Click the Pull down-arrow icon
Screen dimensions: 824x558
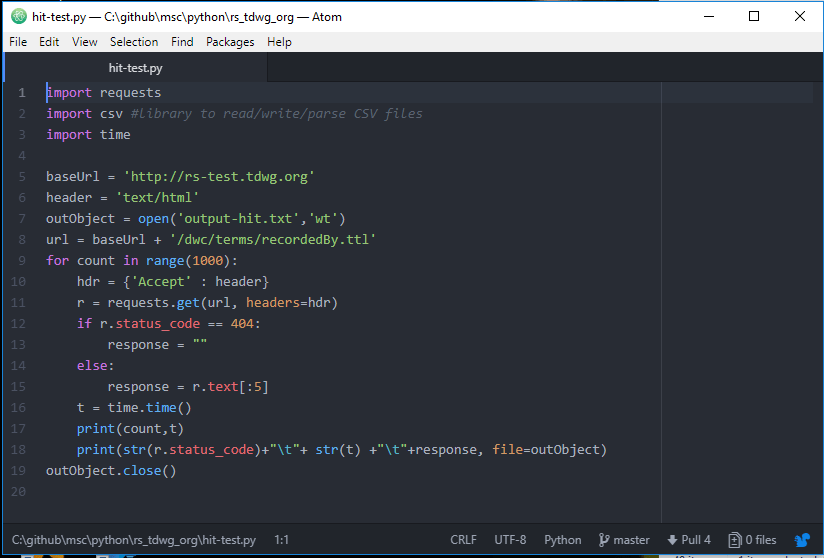click(x=672, y=540)
